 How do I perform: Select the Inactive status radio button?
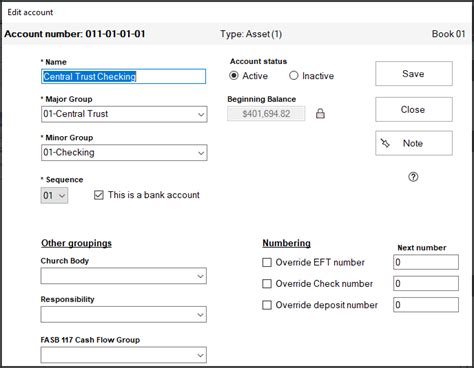coord(293,76)
